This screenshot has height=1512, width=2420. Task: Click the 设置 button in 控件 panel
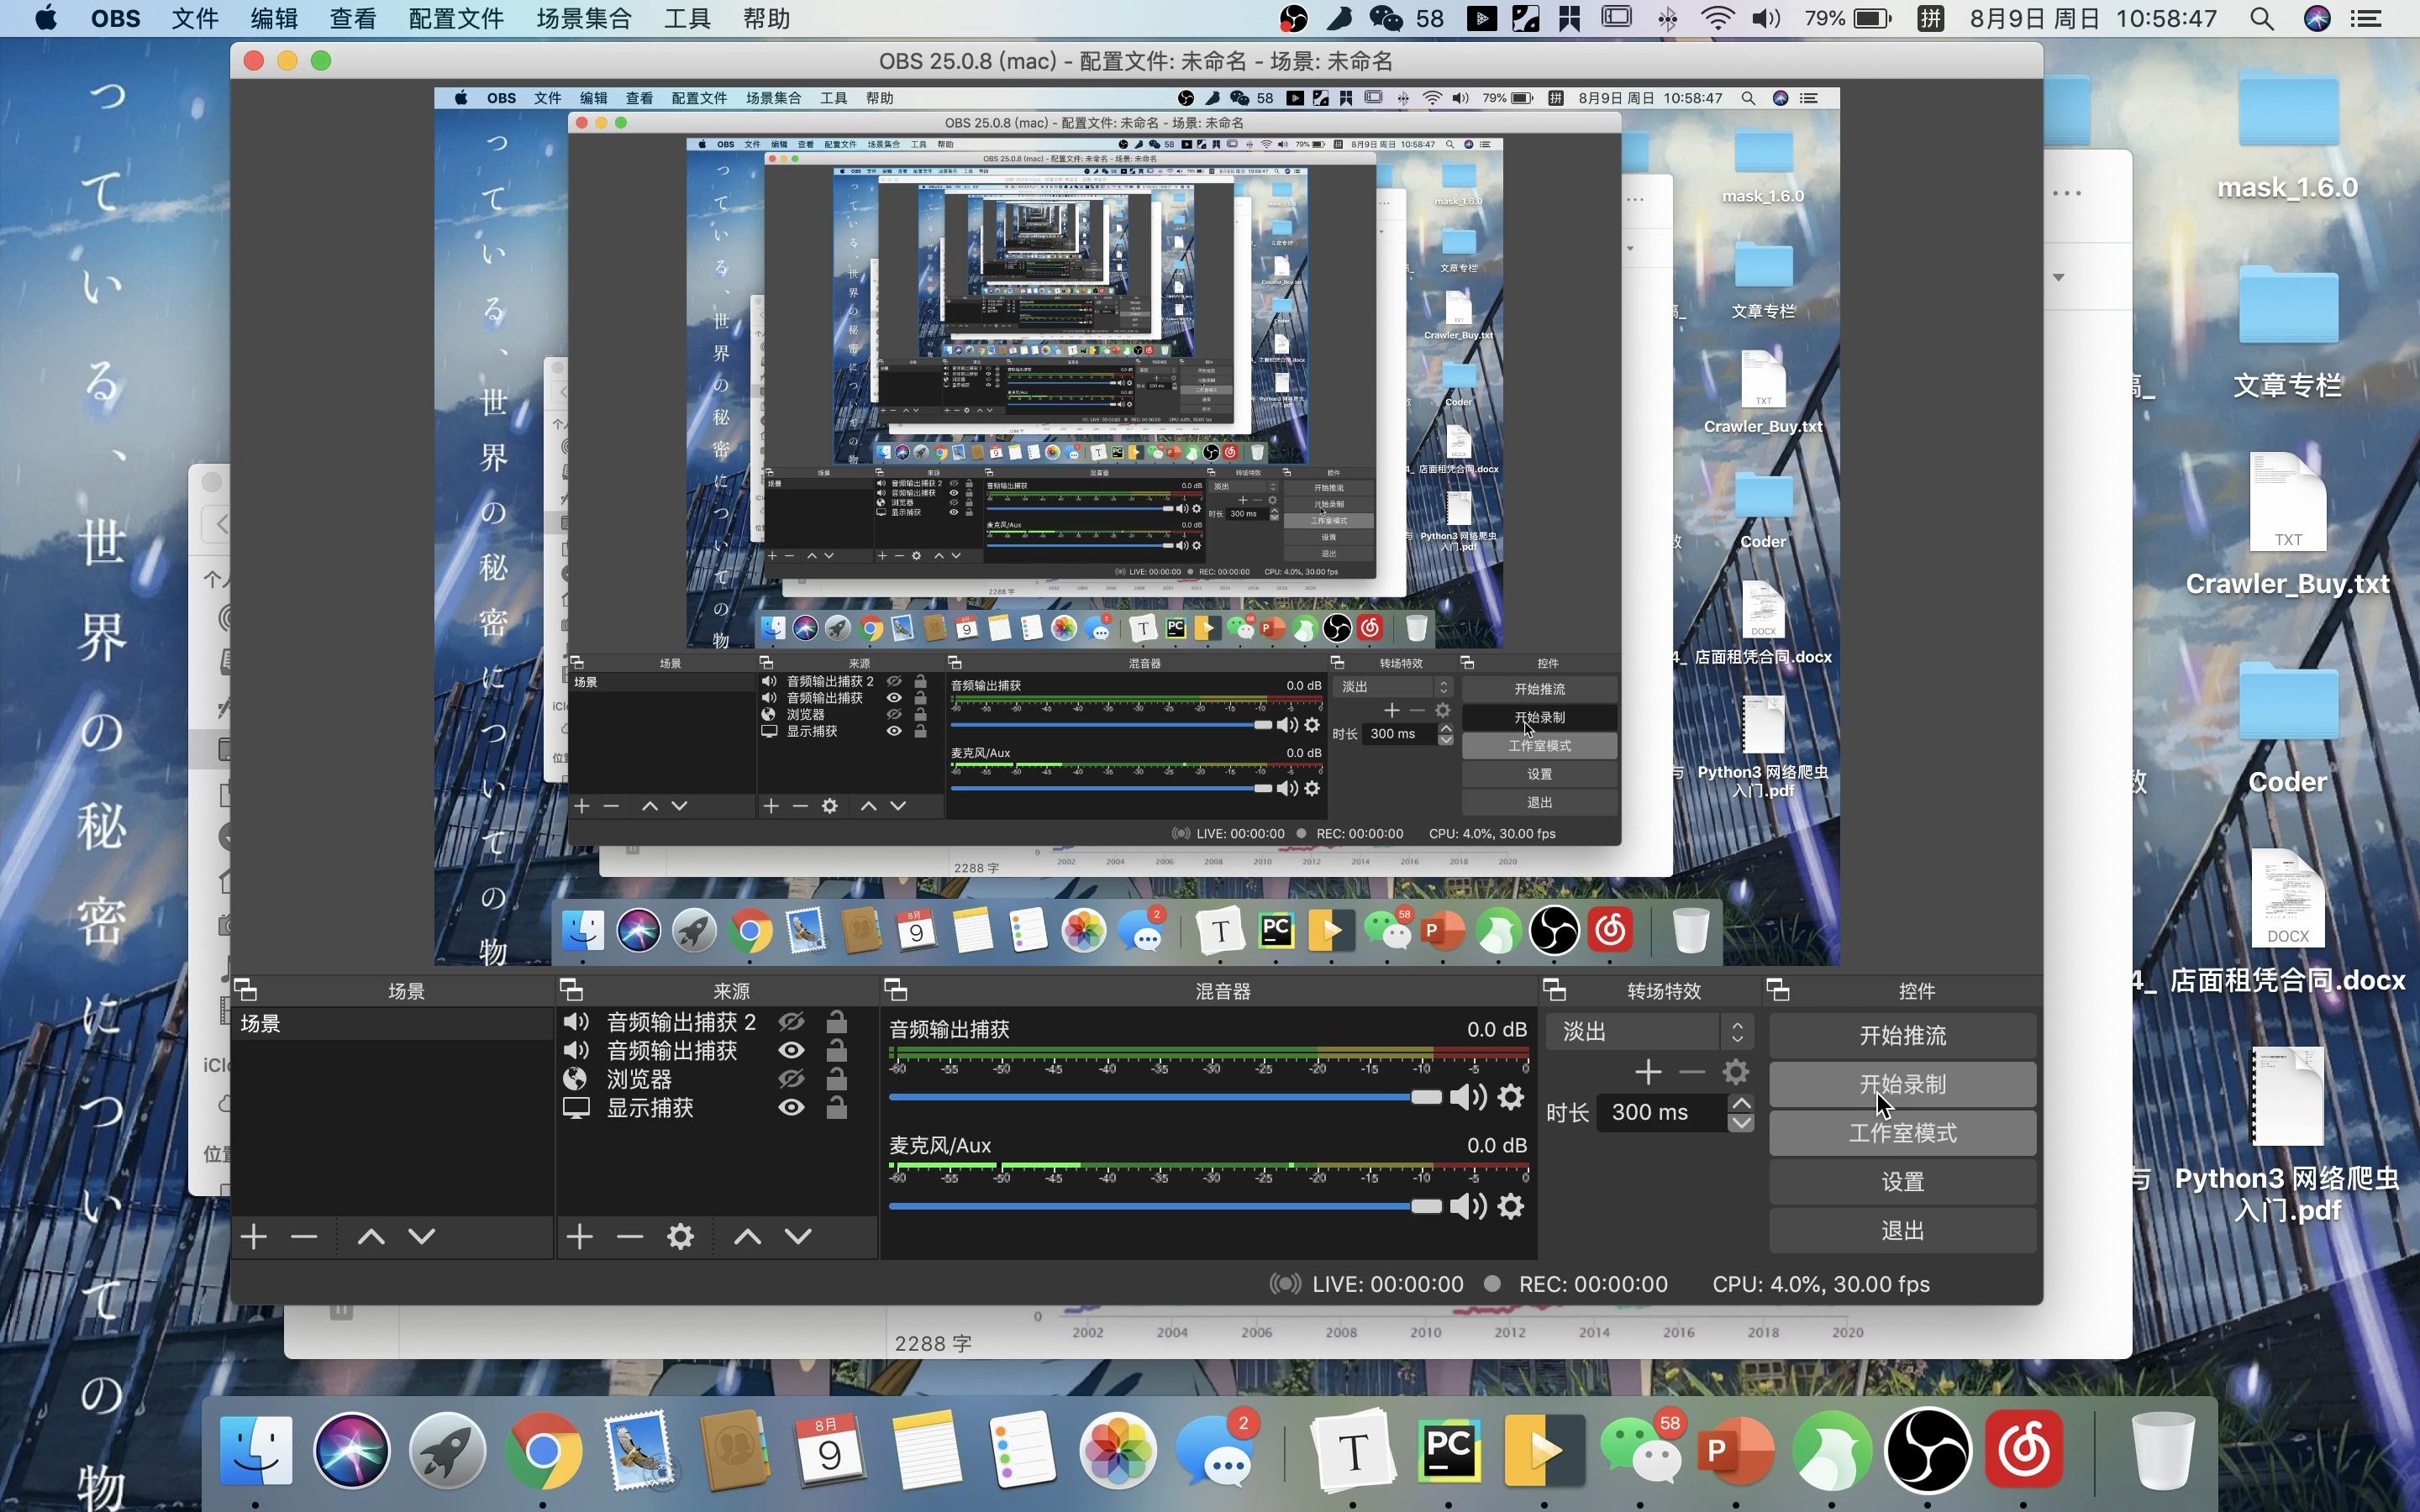(1902, 1181)
